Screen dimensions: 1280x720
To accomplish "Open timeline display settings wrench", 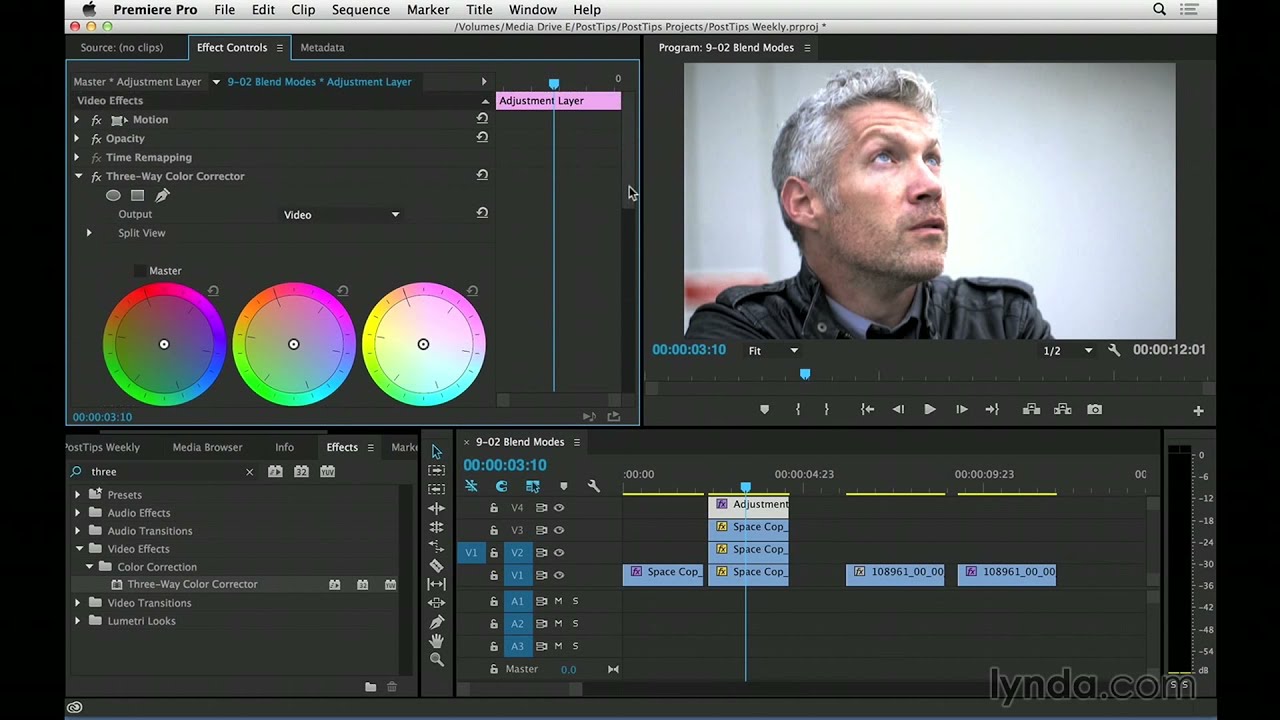I will tap(593, 486).
